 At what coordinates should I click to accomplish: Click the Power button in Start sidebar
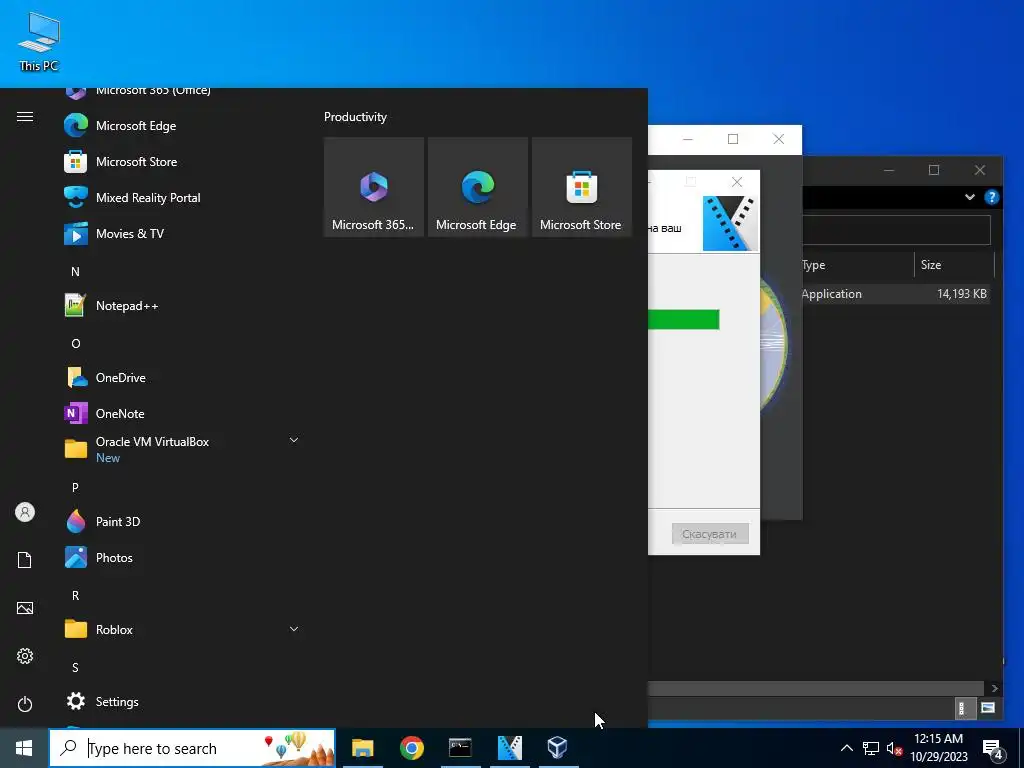click(25, 704)
